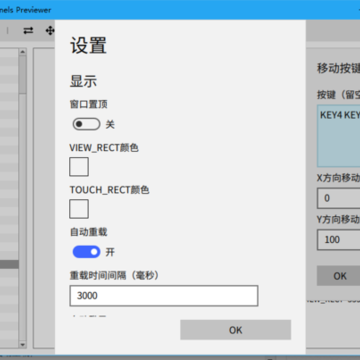The height and width of the screenshot is (360, 360).
Task: Toggle the 窗口置顶 switch
Action: pyautogui.click(x=86, y=124)
